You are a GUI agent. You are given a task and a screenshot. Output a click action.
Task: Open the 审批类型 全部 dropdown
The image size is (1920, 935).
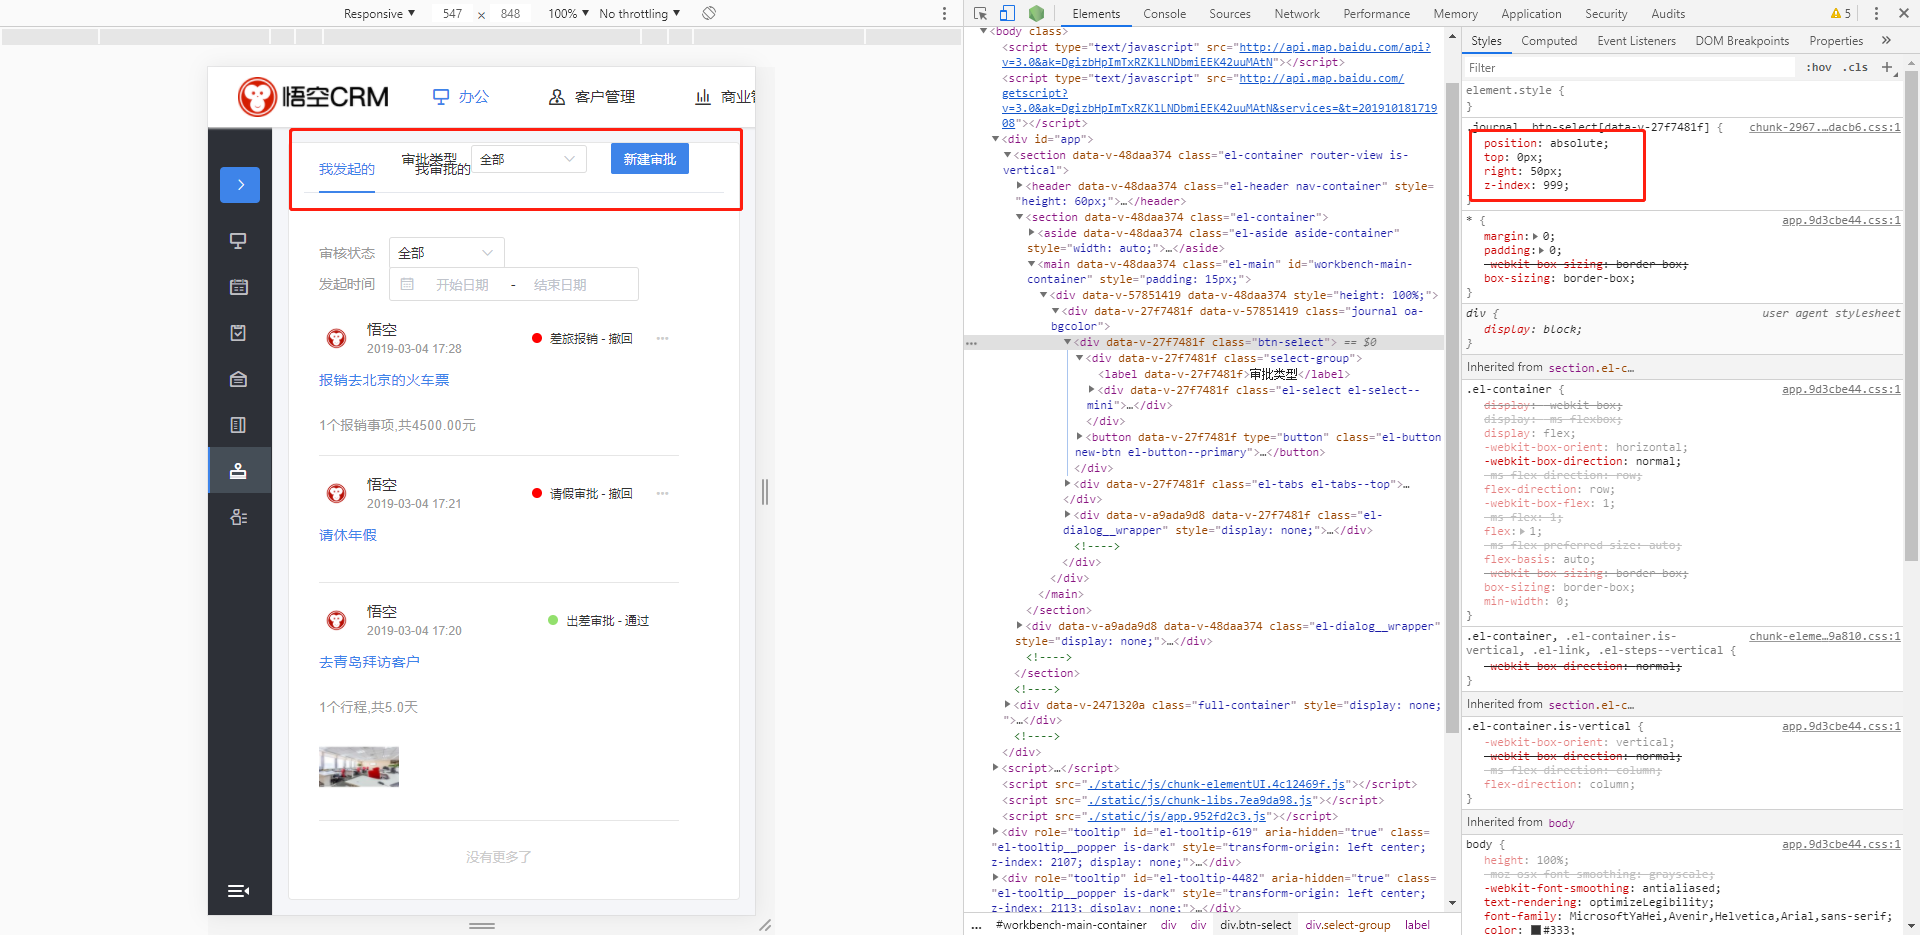[529, 159]
